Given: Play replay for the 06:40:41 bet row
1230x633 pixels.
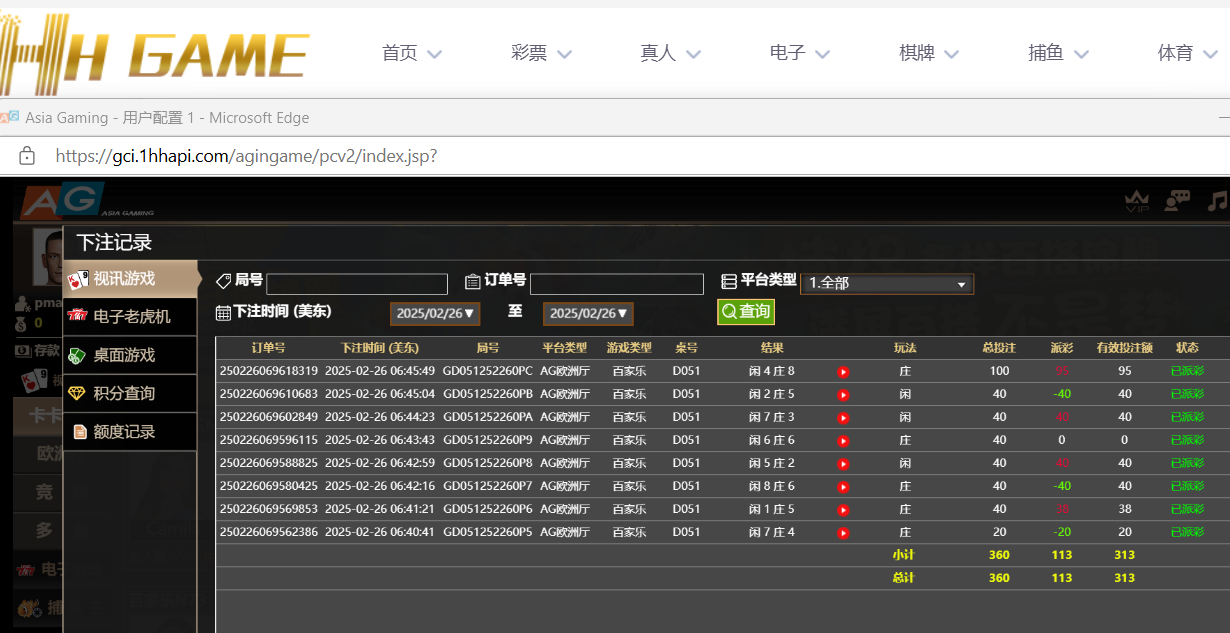Looking at the screenshot, I should tap(843, 533).
